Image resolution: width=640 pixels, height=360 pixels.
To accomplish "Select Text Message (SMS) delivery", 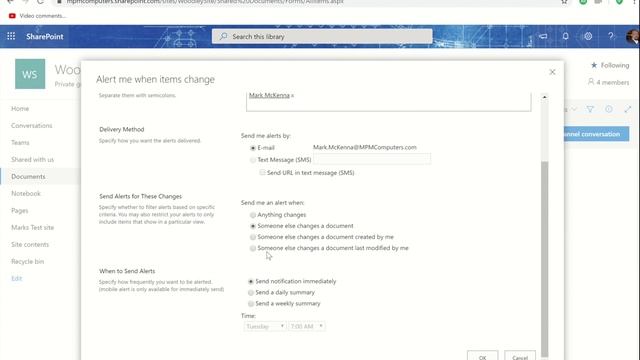I will pos(253,160).
